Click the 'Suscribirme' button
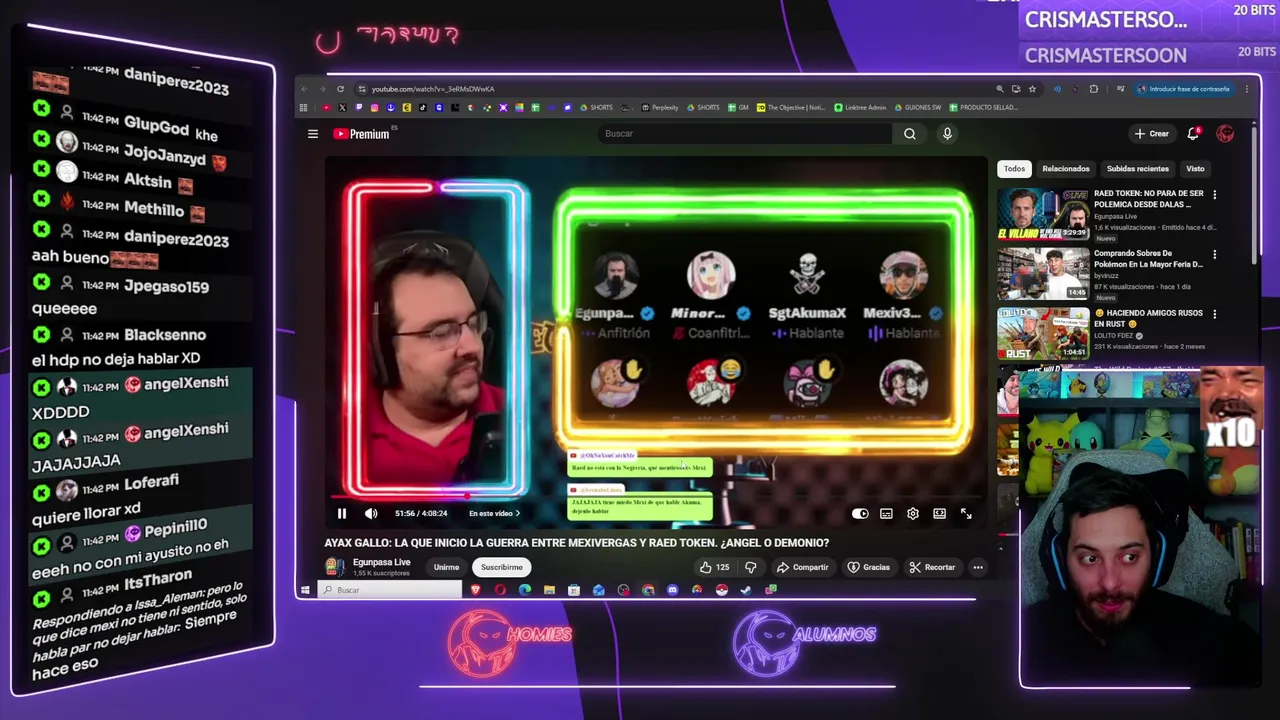1280x720 pixels. (x=502, y=567)
